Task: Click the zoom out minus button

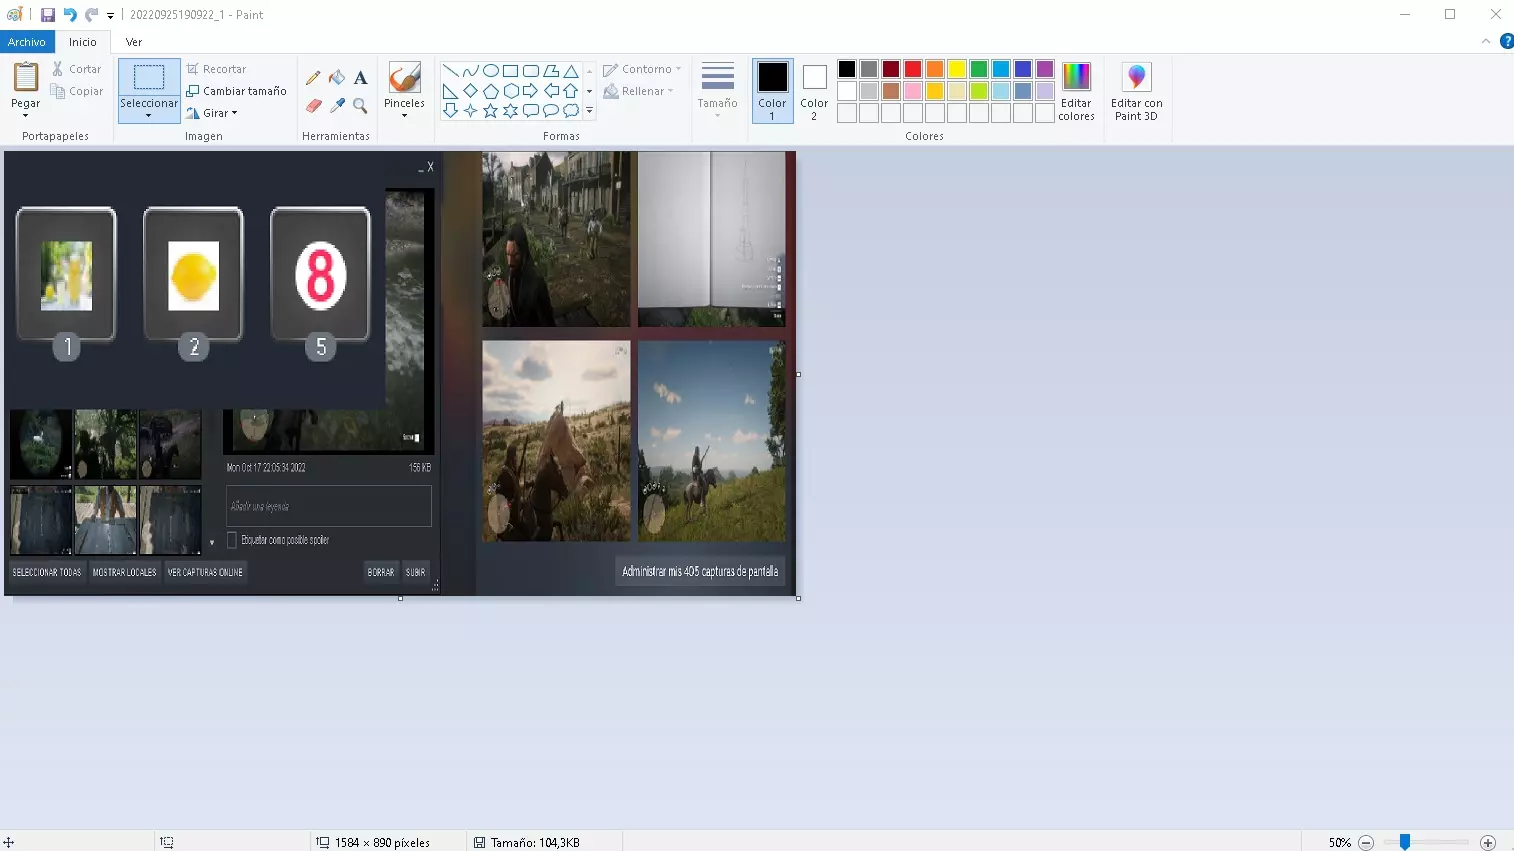Action: tap(1366, 843)
